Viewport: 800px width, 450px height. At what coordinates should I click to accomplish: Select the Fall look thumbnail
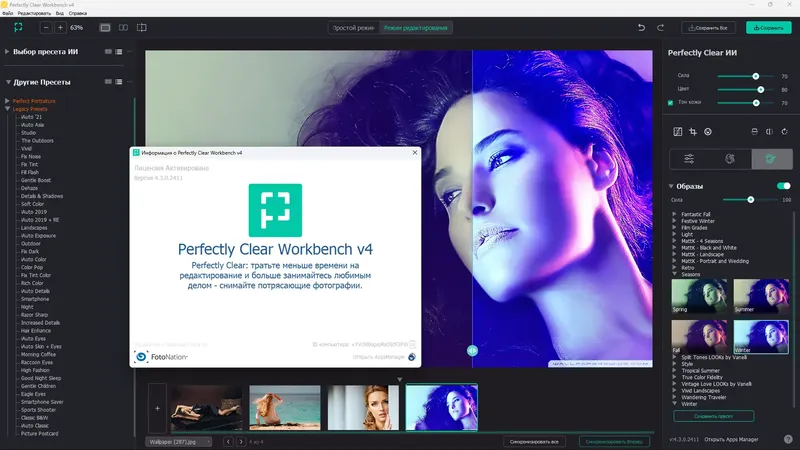click(699, 337)
